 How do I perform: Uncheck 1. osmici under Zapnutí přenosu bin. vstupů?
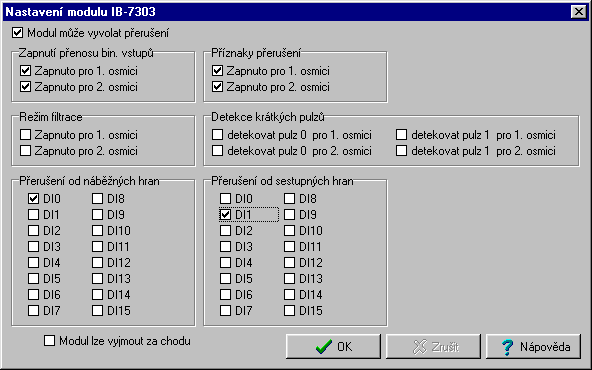coord(25,71)
